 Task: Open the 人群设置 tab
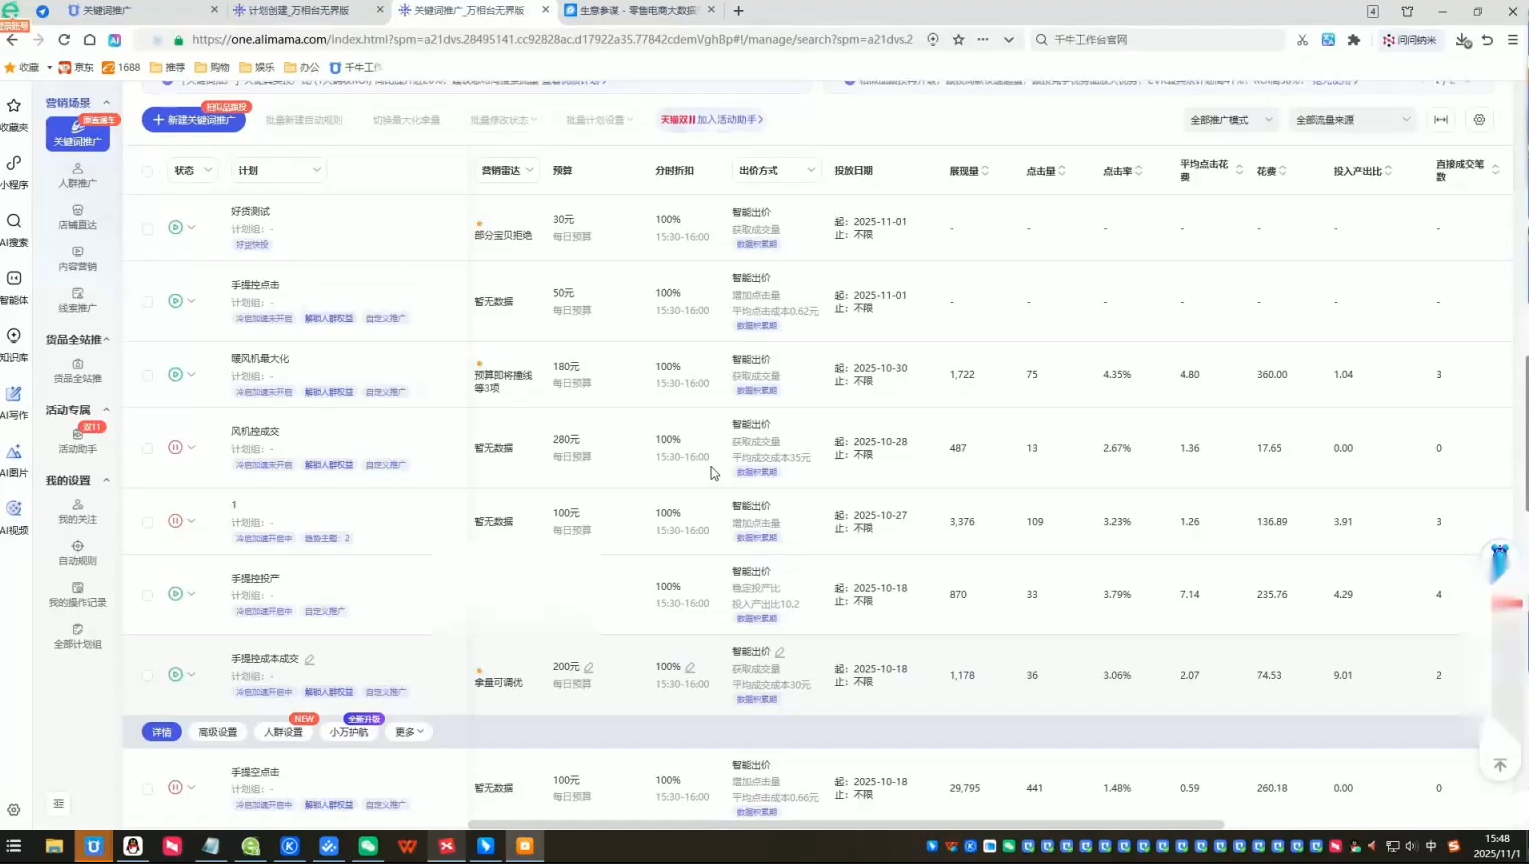(283, 732)
